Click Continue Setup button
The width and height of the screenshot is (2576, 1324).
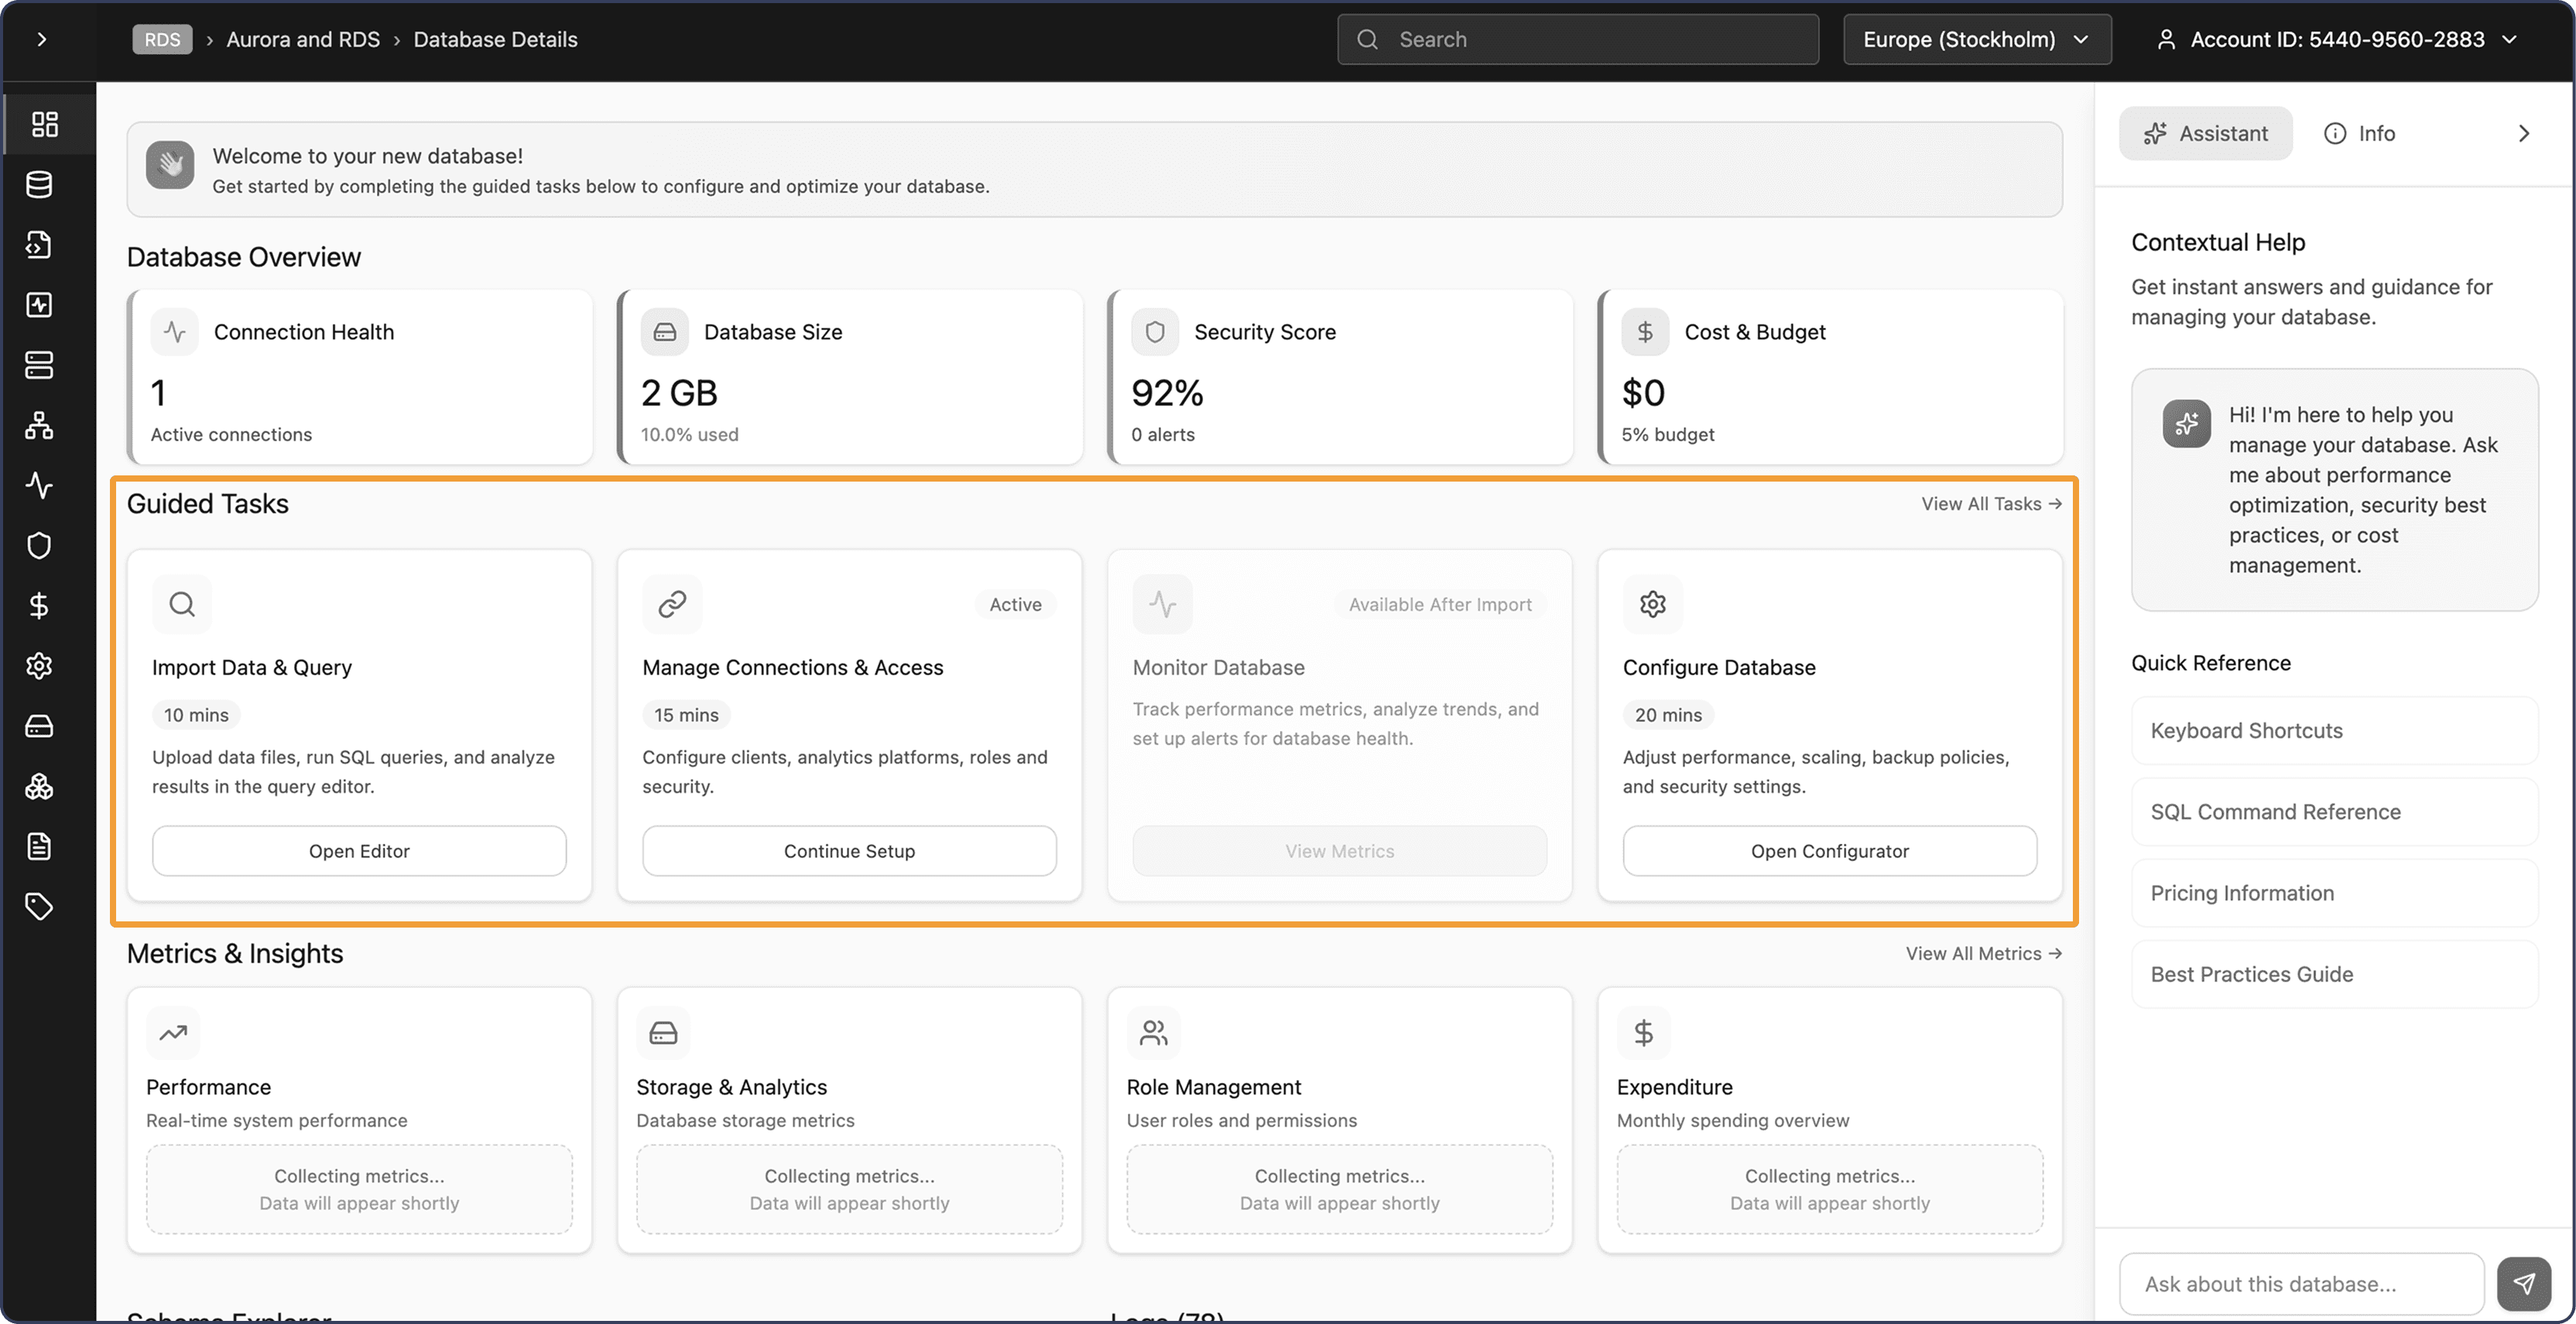coord(849,851)
